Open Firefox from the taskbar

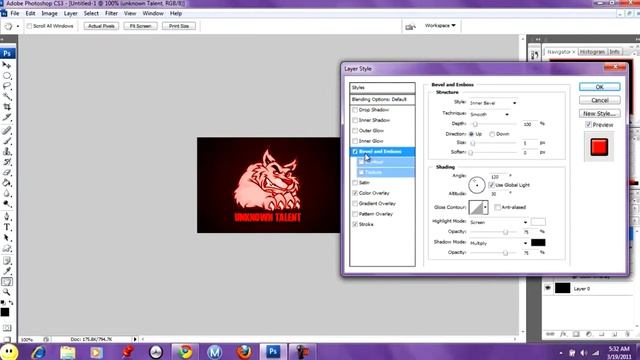244,352
